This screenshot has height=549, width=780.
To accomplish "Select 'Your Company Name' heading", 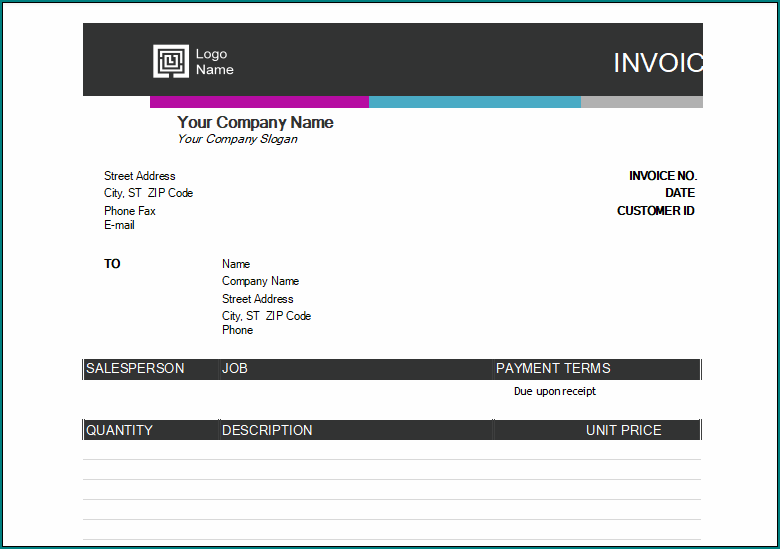I will pos(255,122).
